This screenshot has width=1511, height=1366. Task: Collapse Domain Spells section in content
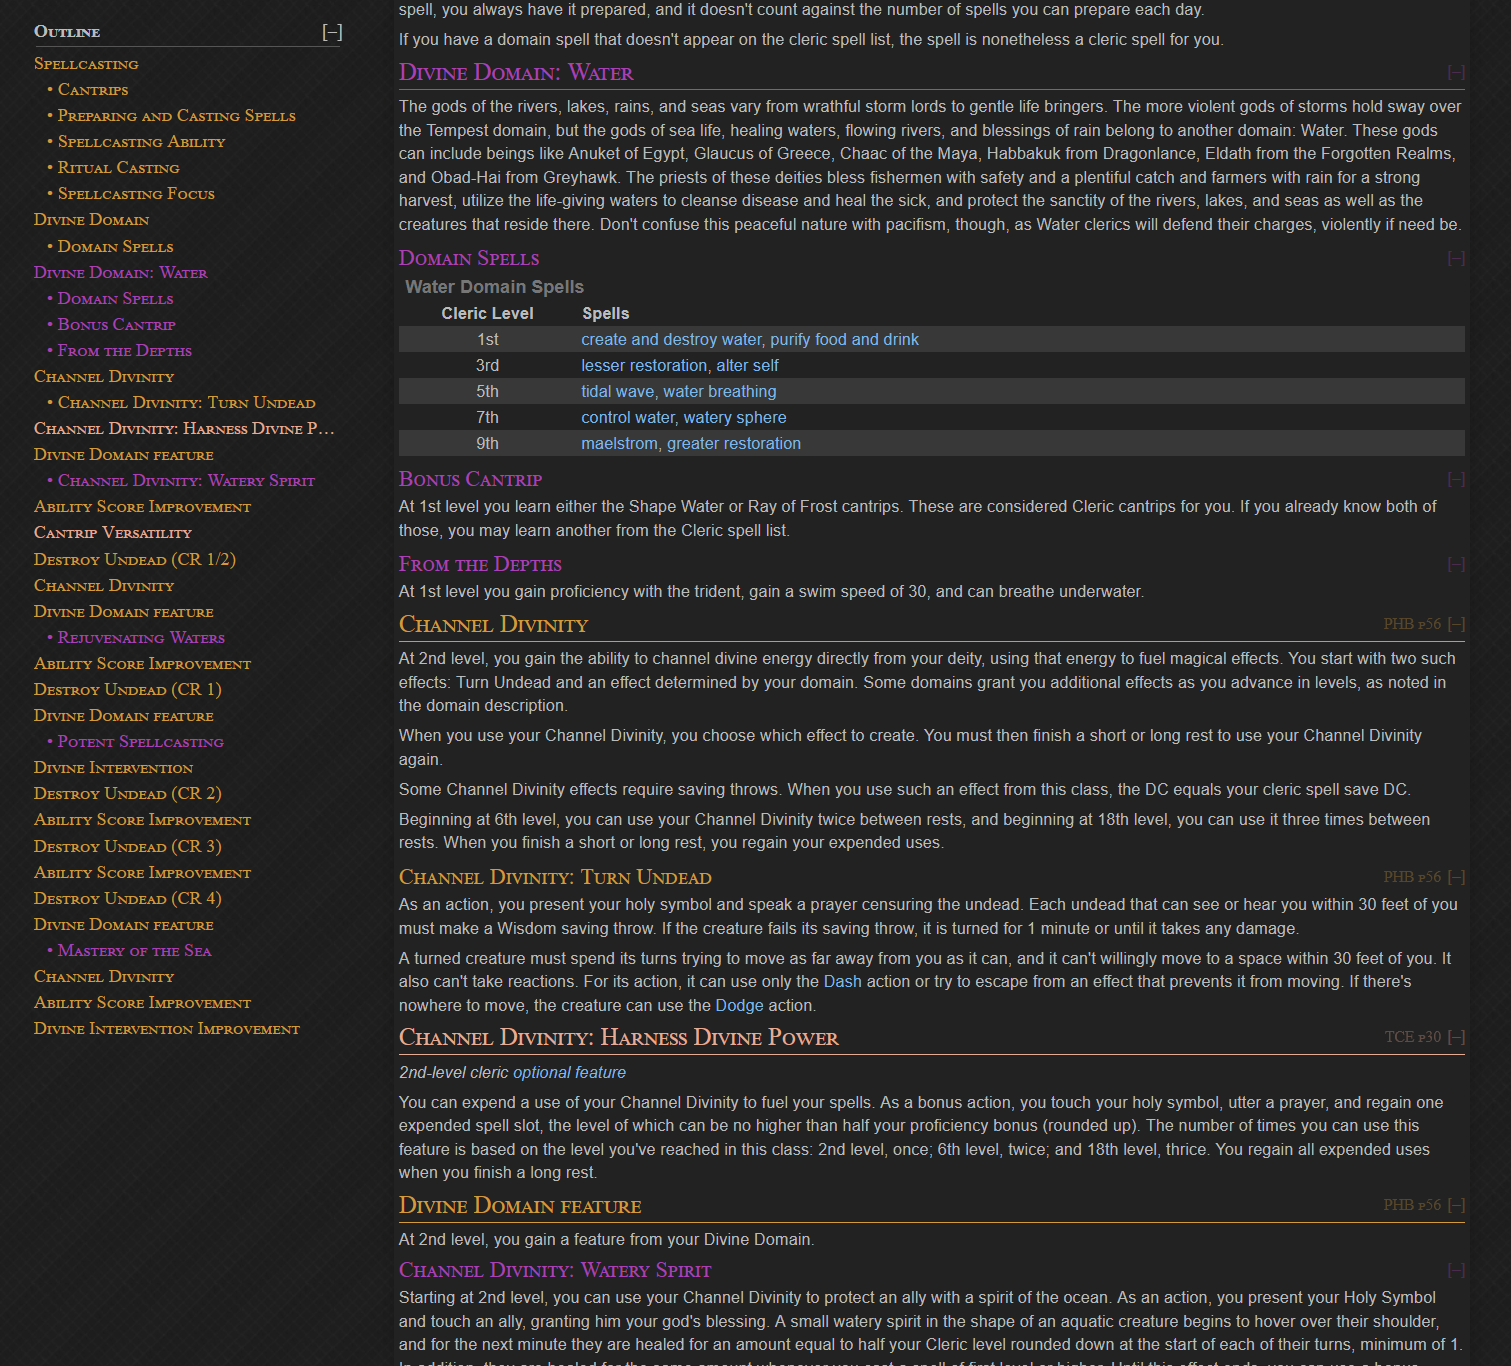point(1456,258)
